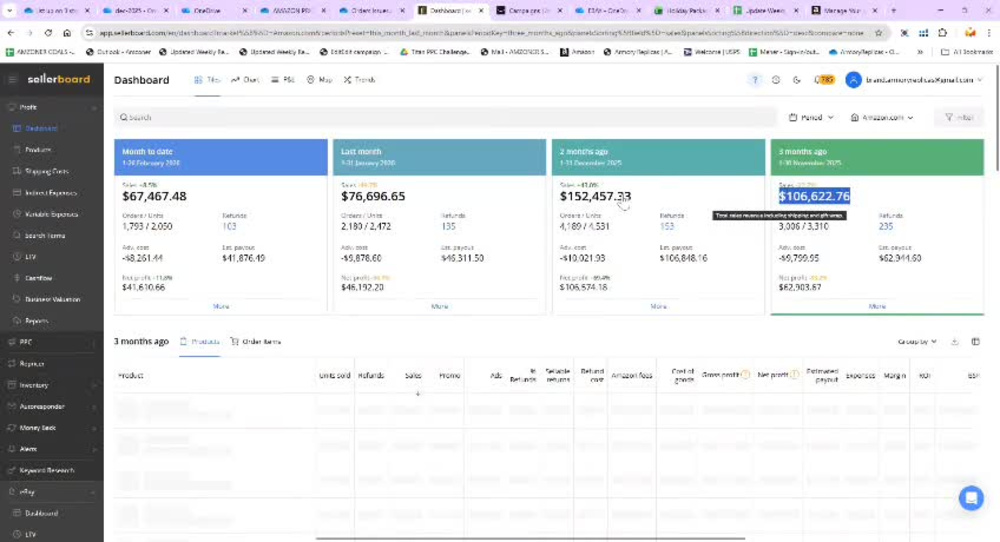Image resolution: width=1000 pixels, height=542 pixels.
Task: Expand the Inventory sidebar section
Action: coord(94,385)
